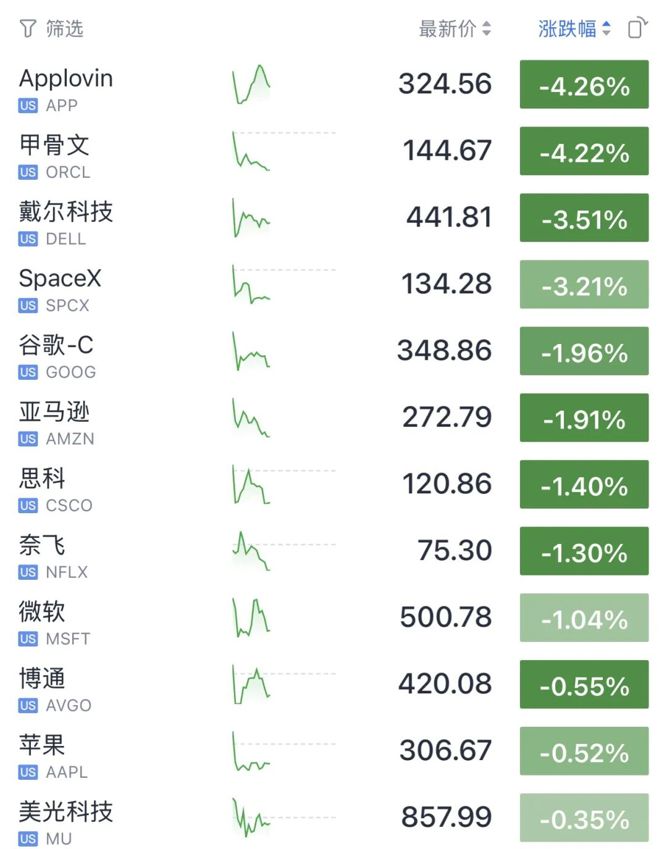Open the 筛选 filter icon

coord(28,28)
